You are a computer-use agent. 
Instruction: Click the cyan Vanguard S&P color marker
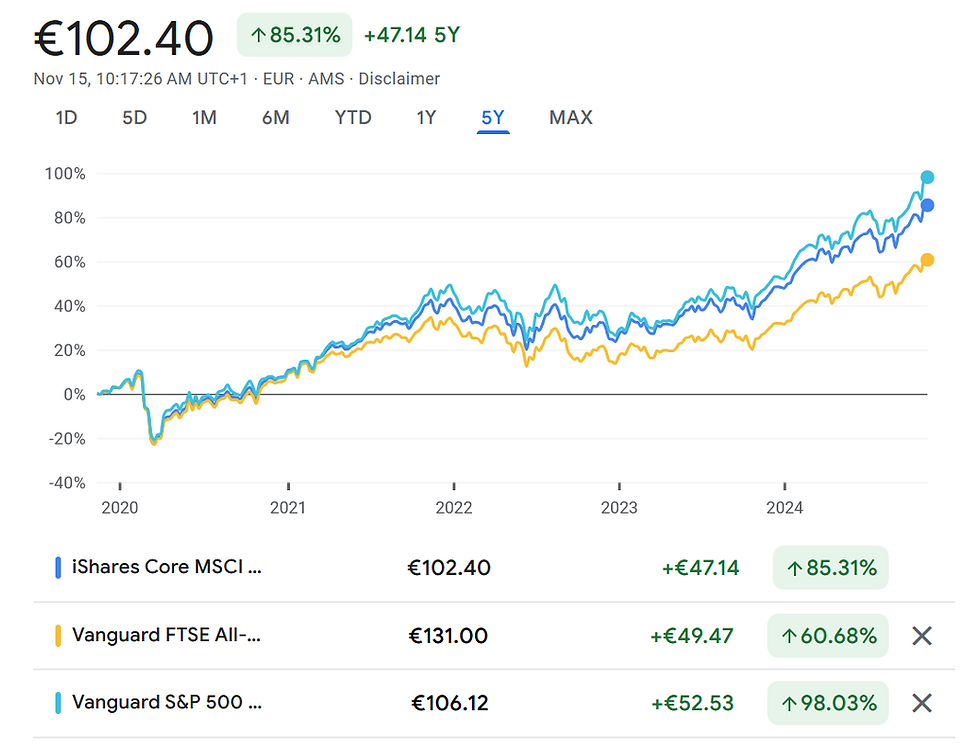pos(58,703)
